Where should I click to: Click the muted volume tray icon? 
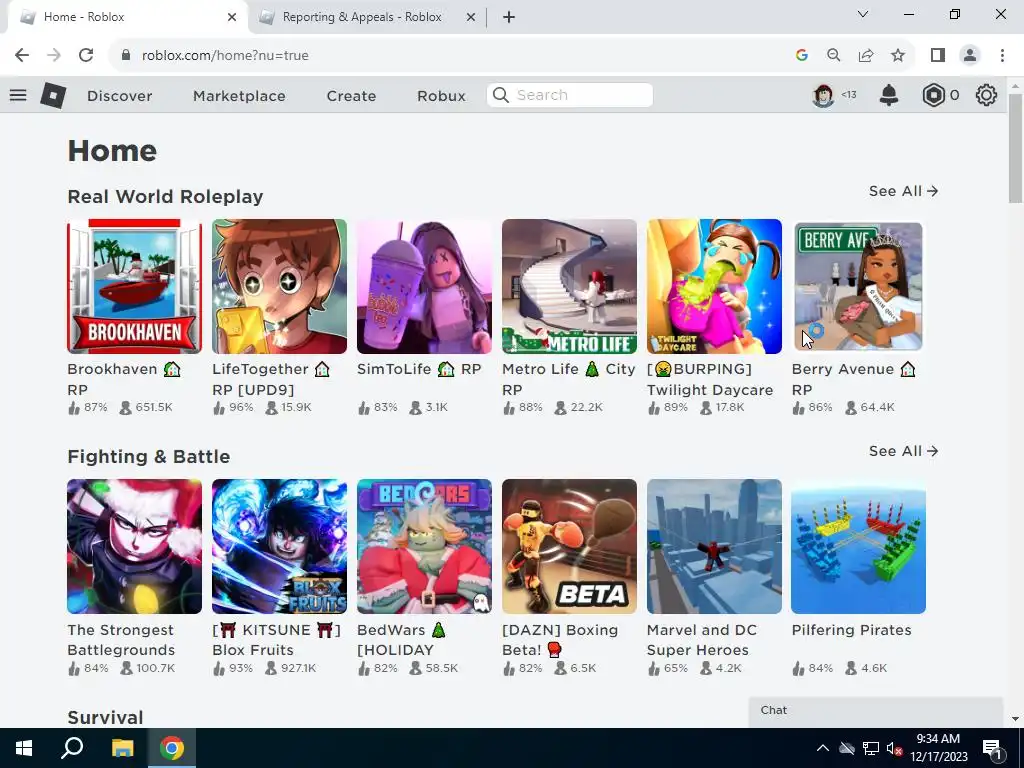click(894, 748)
